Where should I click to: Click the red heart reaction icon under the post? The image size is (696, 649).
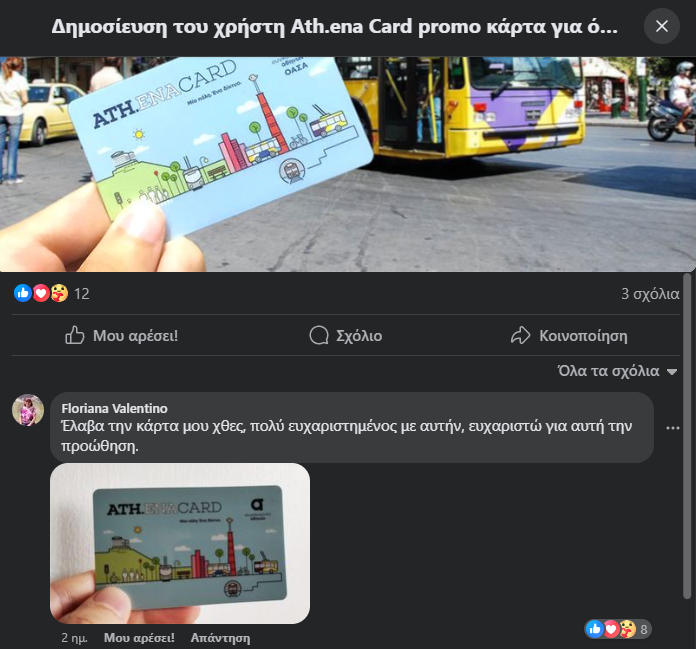(x=41, y=293)
